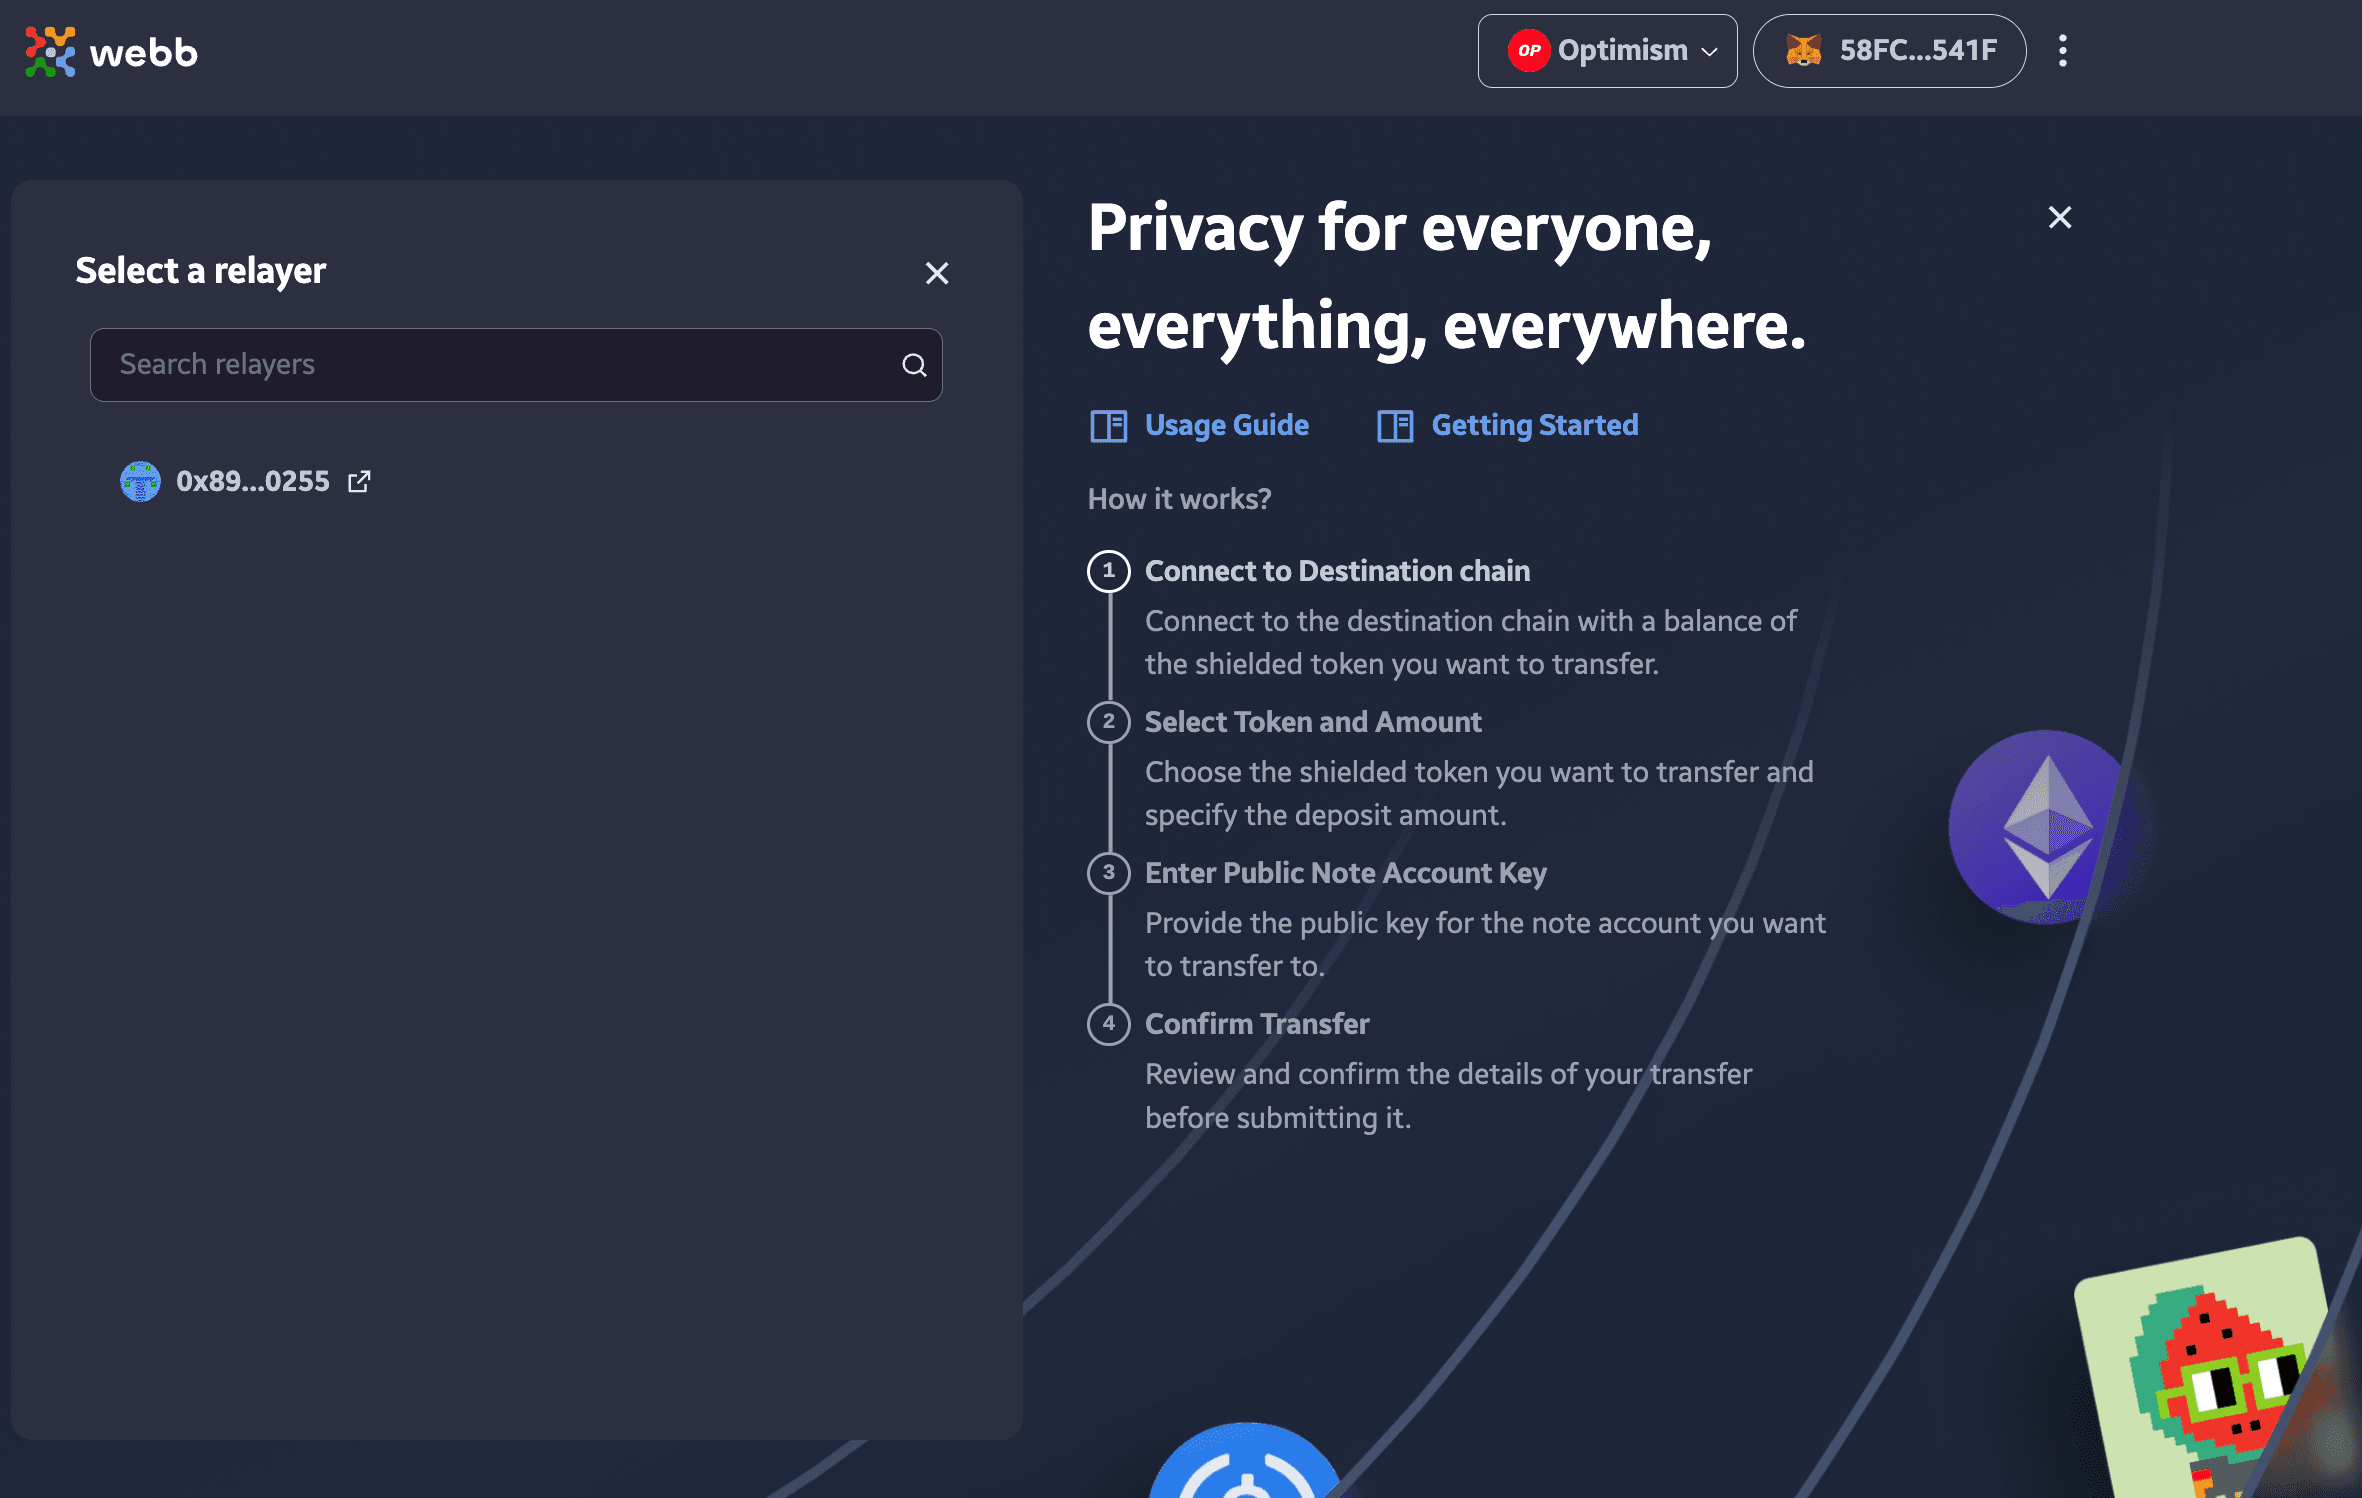Image resolution: width=2362 pixels, height=1498 pixels.
Task: Close the Privacy info overlay
Action: (2061, 217)
